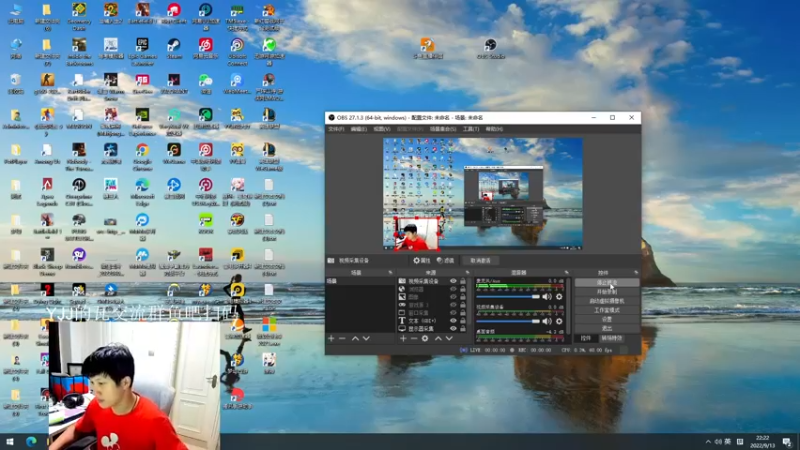Select the Google Chrome desktop shortcut

(x=142, y=157)
